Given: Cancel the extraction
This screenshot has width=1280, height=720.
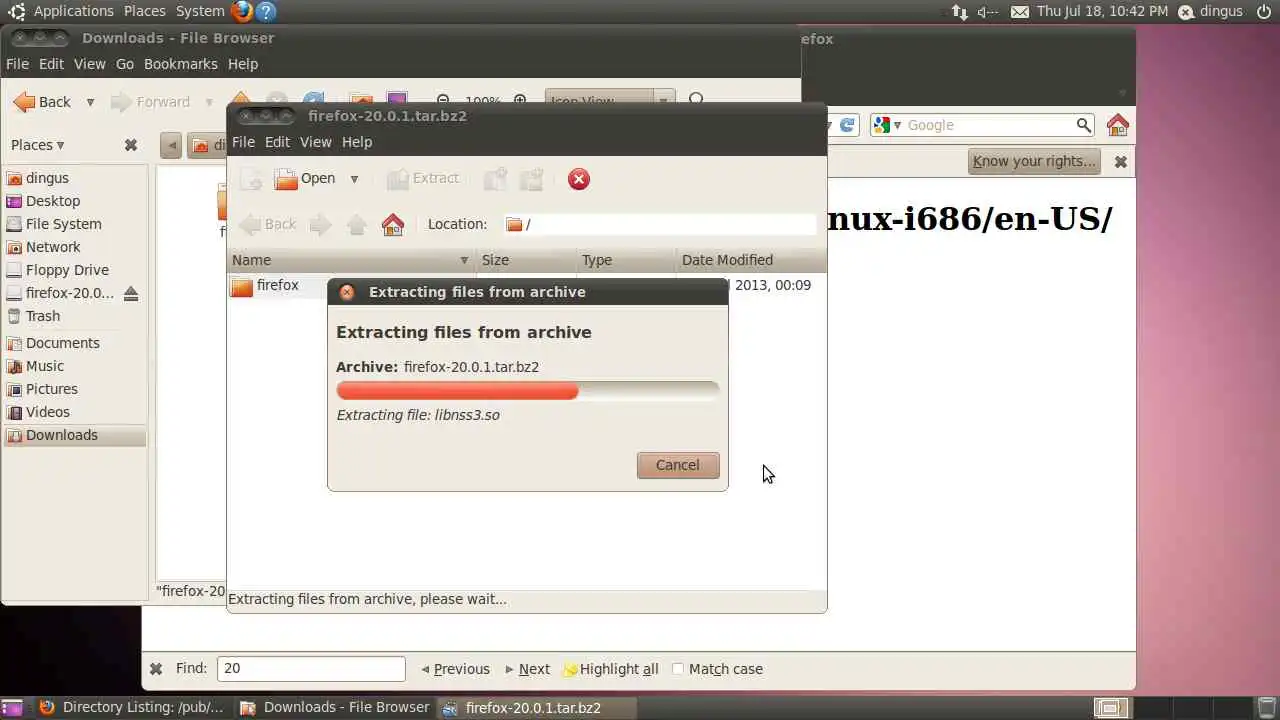Looking at the screenshot, I should 678,465.
